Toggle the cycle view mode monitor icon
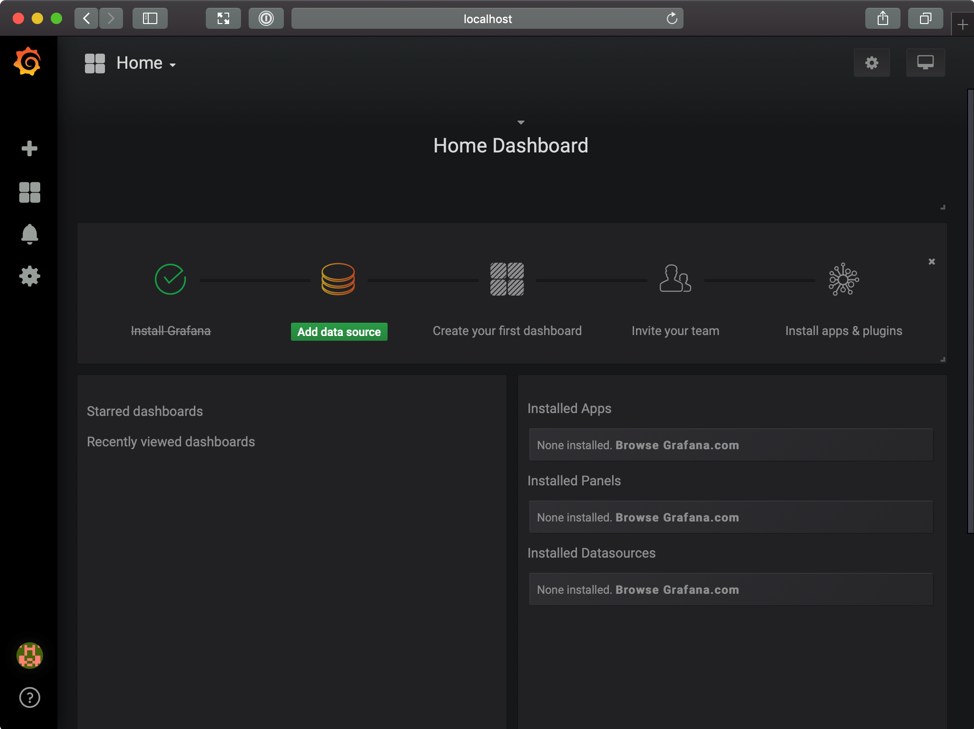Viewport: 974px width, 729px height. 925,63
